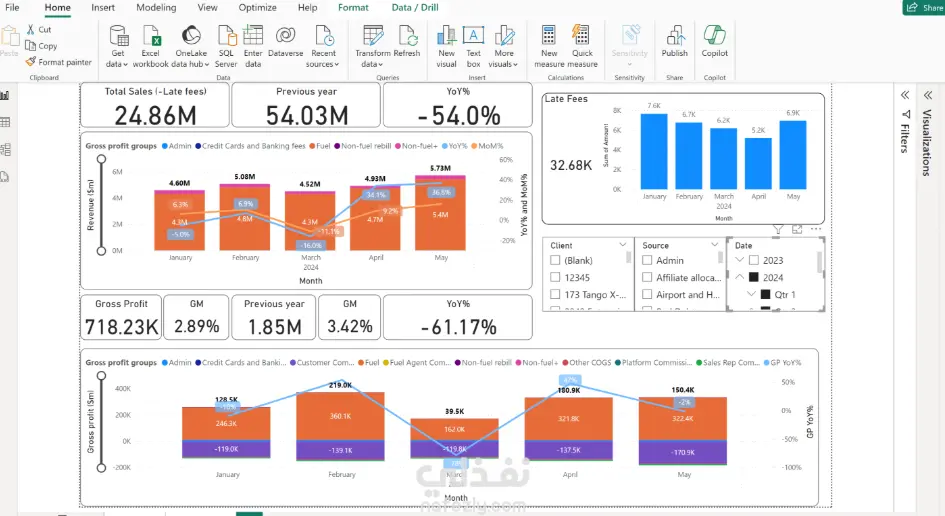This screenshot has height=516, width=945.
Task: Click the Revenue zoom slider top handle
Action: click(x=101, y=159)
